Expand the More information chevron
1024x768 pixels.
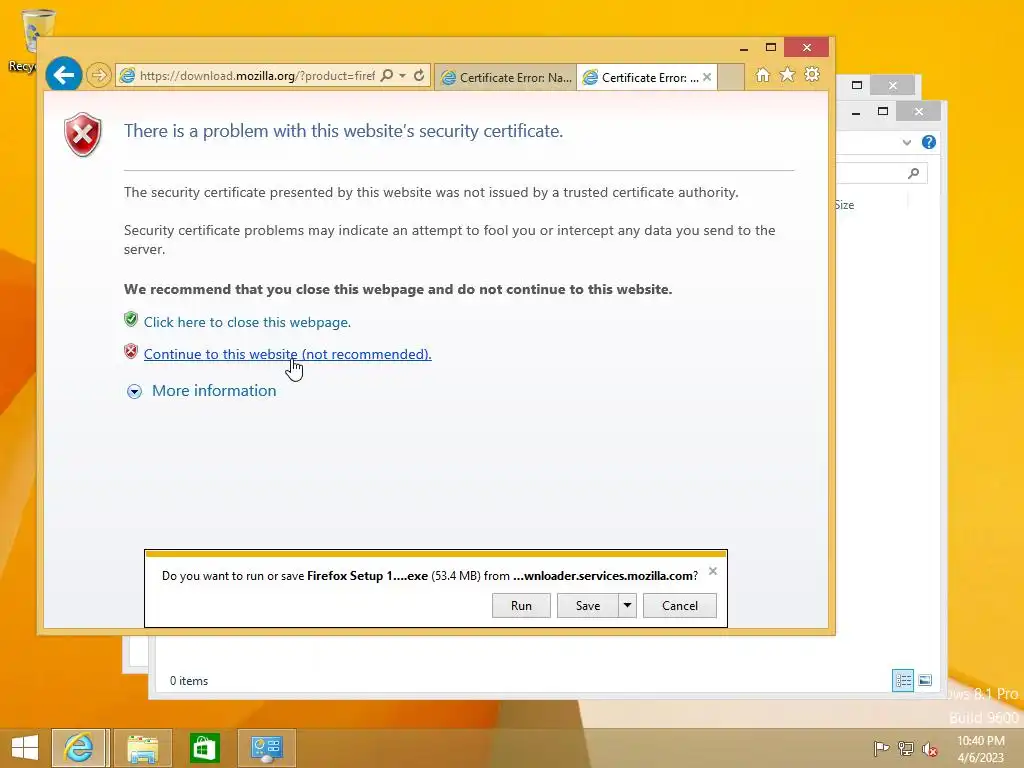point(134,391)
